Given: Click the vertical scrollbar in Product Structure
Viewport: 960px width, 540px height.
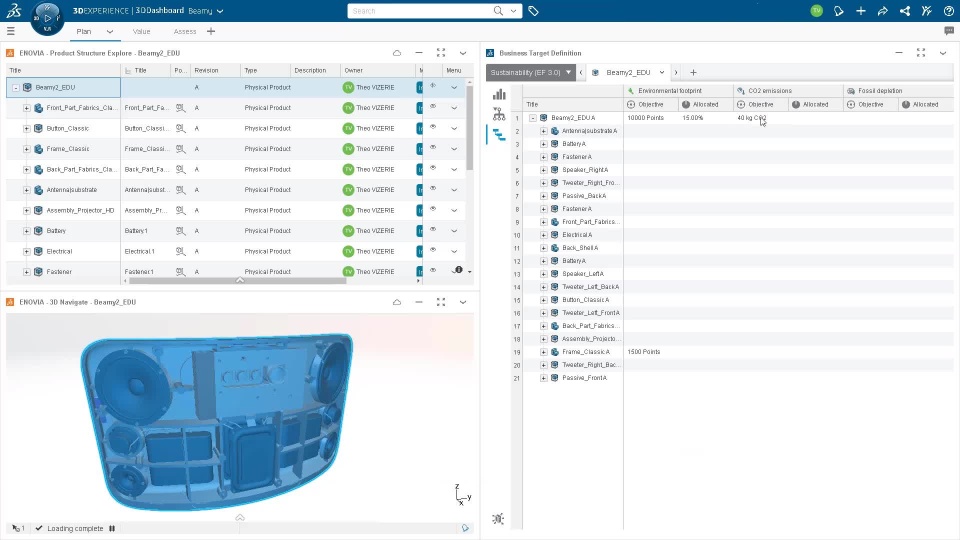Looking at the screenshot, I should (x=470, y=127).
